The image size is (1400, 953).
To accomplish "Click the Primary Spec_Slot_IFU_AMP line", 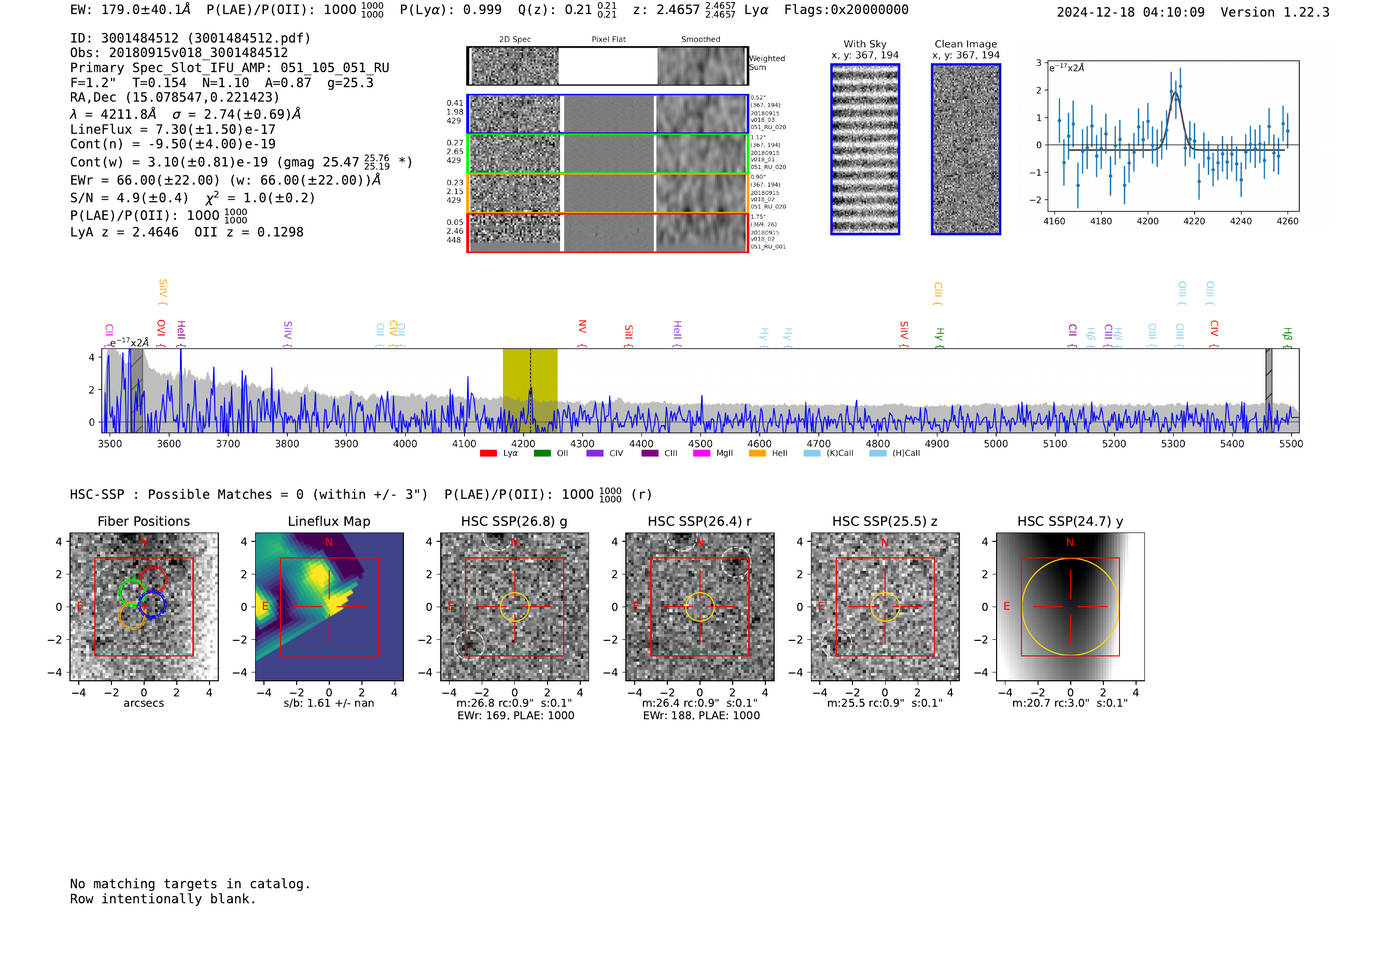I will [230, 68].
